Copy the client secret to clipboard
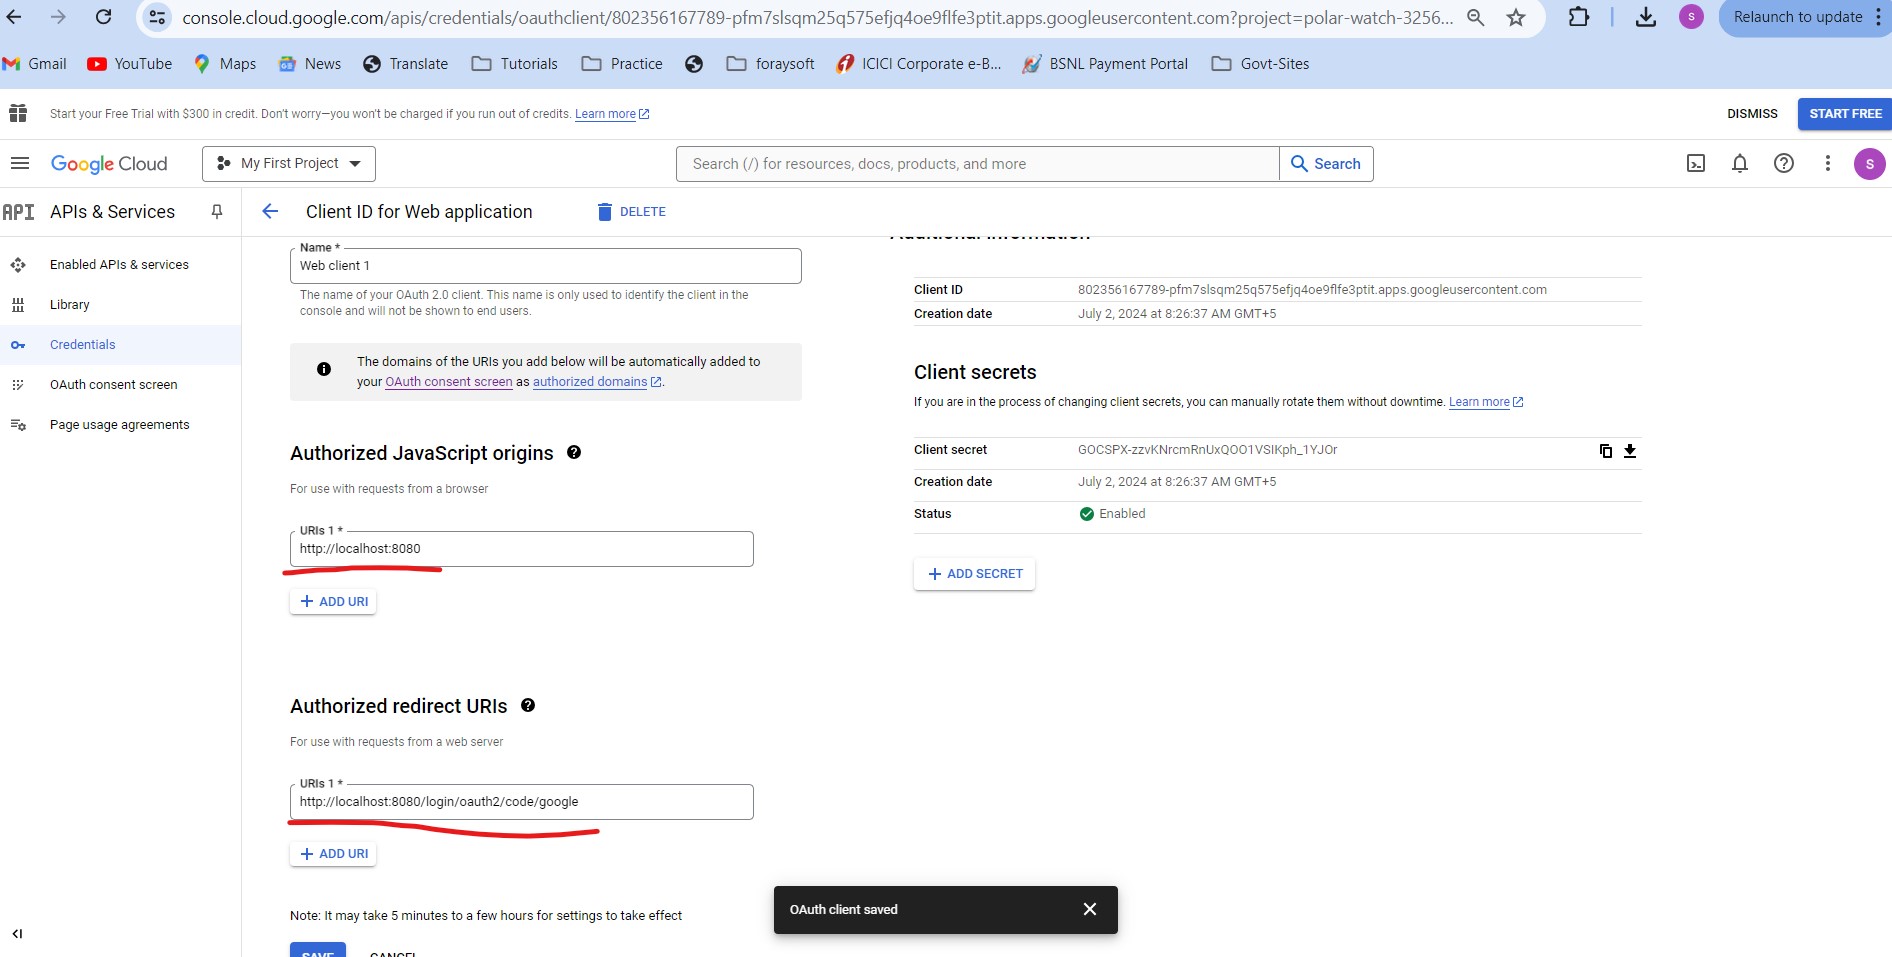The height and width of the screenshot is (957, 1892). (1605, 451)
